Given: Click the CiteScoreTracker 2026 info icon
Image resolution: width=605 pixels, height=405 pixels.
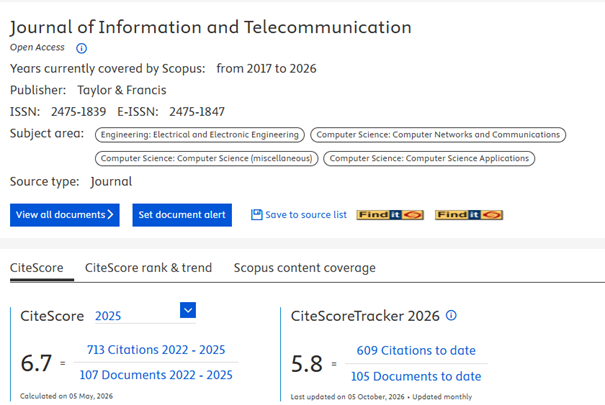Looking at the screenshot, I should (x=451, y=316).
